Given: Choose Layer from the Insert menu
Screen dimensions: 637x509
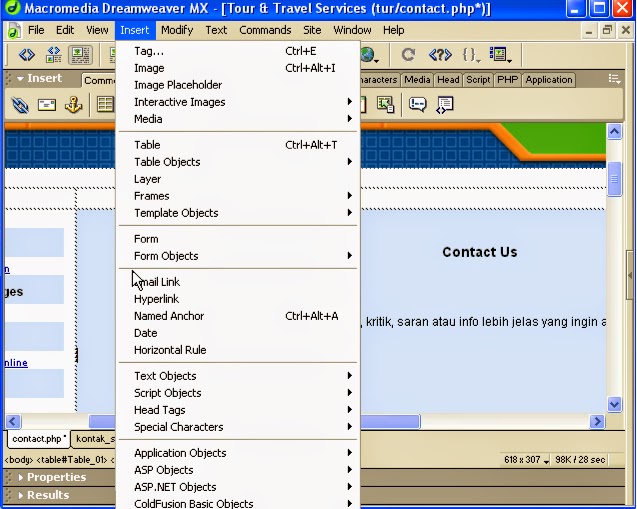Looking at the screenshot, I should pyautogui.click(x=238, y=179).
